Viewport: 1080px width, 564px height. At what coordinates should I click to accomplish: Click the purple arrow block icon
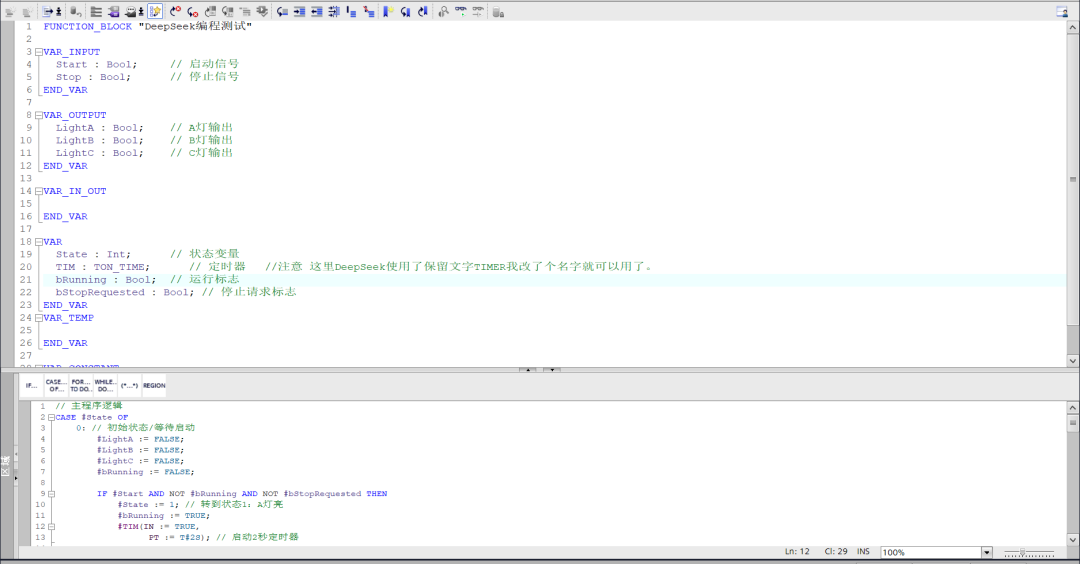point(114,12)
